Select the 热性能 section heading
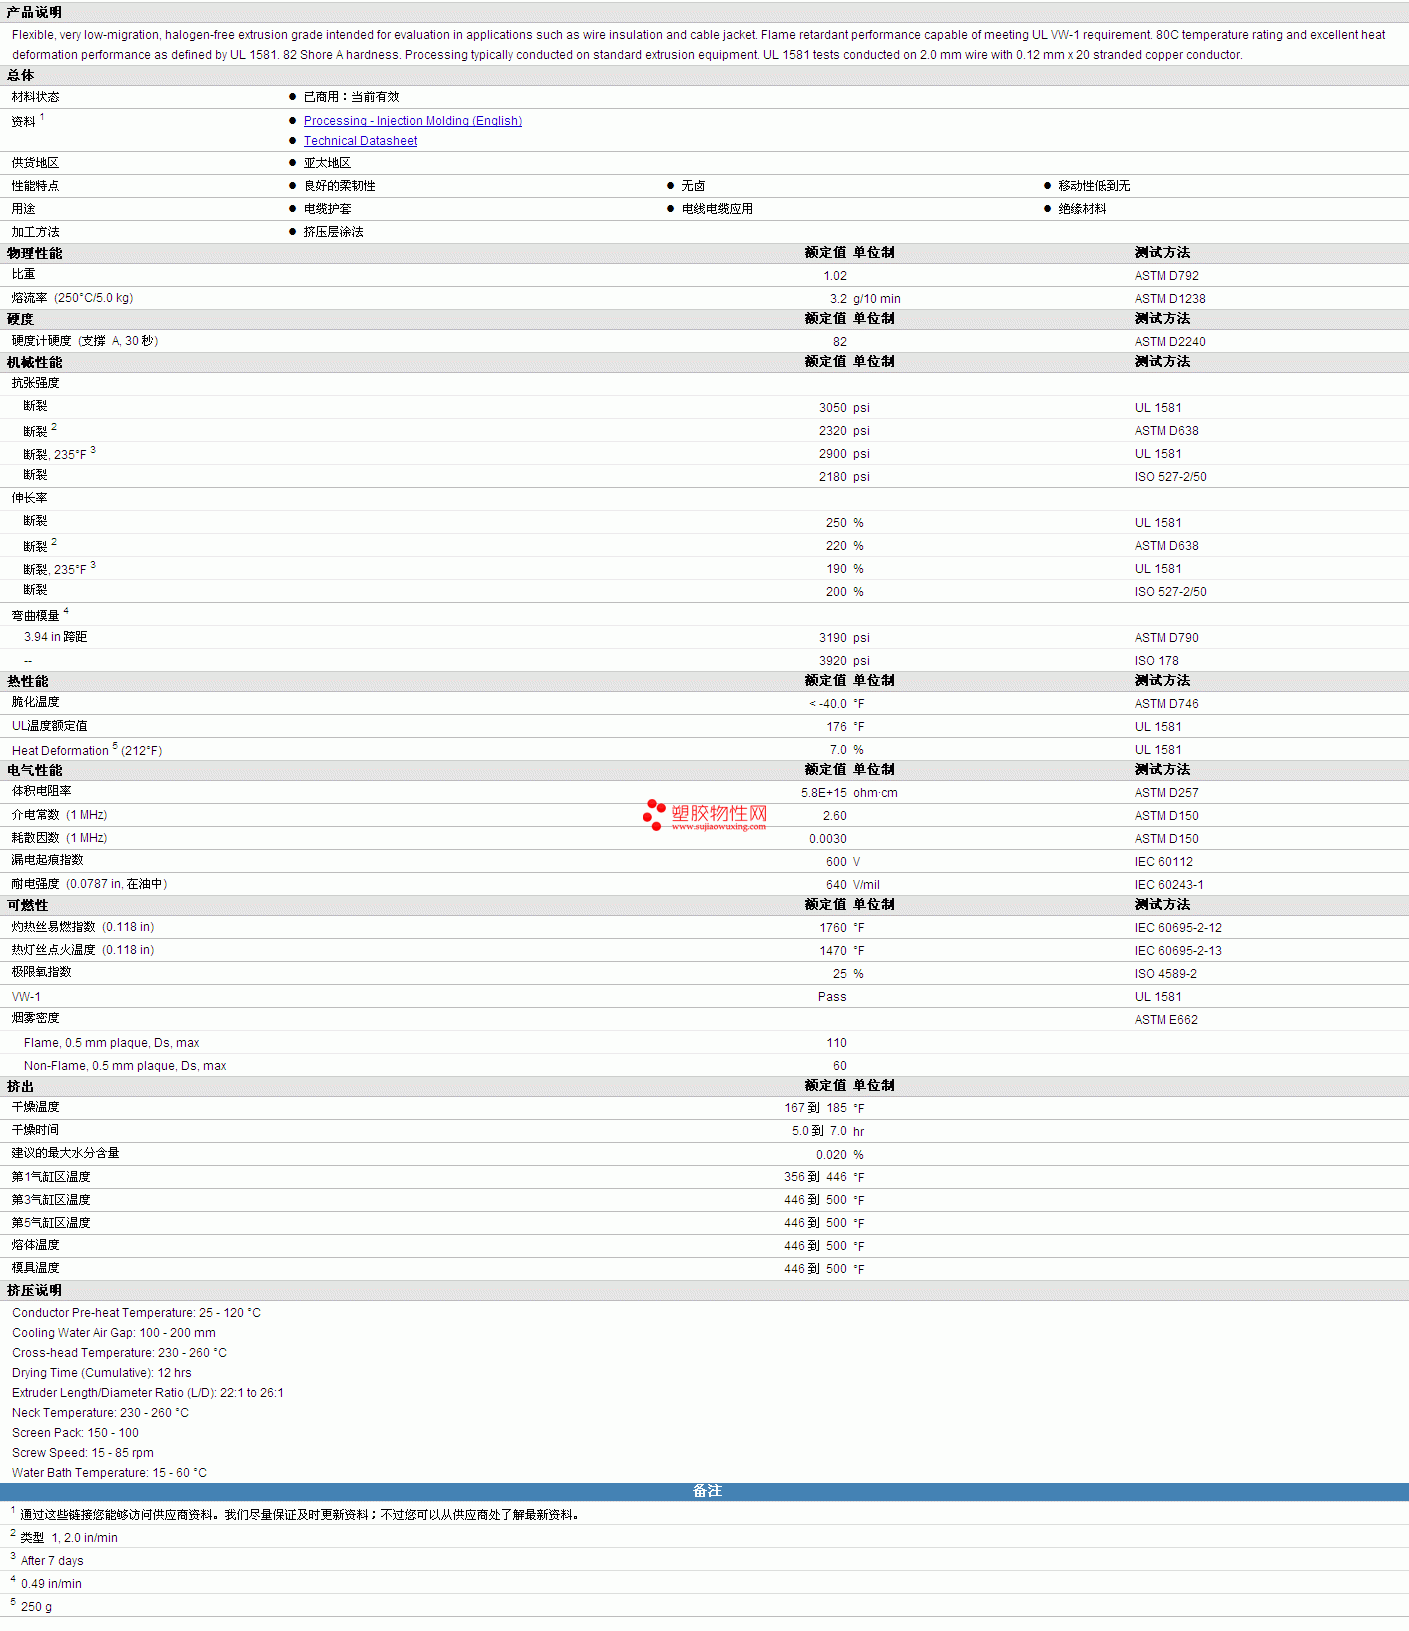1409x1631 pixels. [x=27, y=681]
